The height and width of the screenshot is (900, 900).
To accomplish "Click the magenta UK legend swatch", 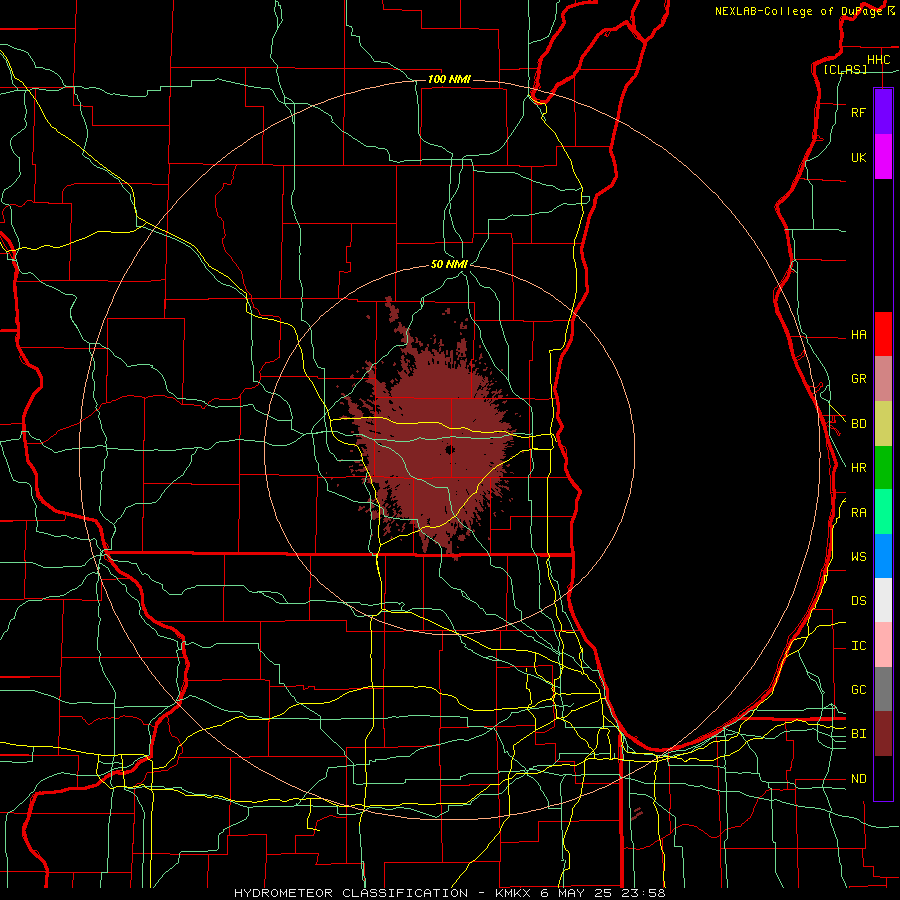I will 883,157.
